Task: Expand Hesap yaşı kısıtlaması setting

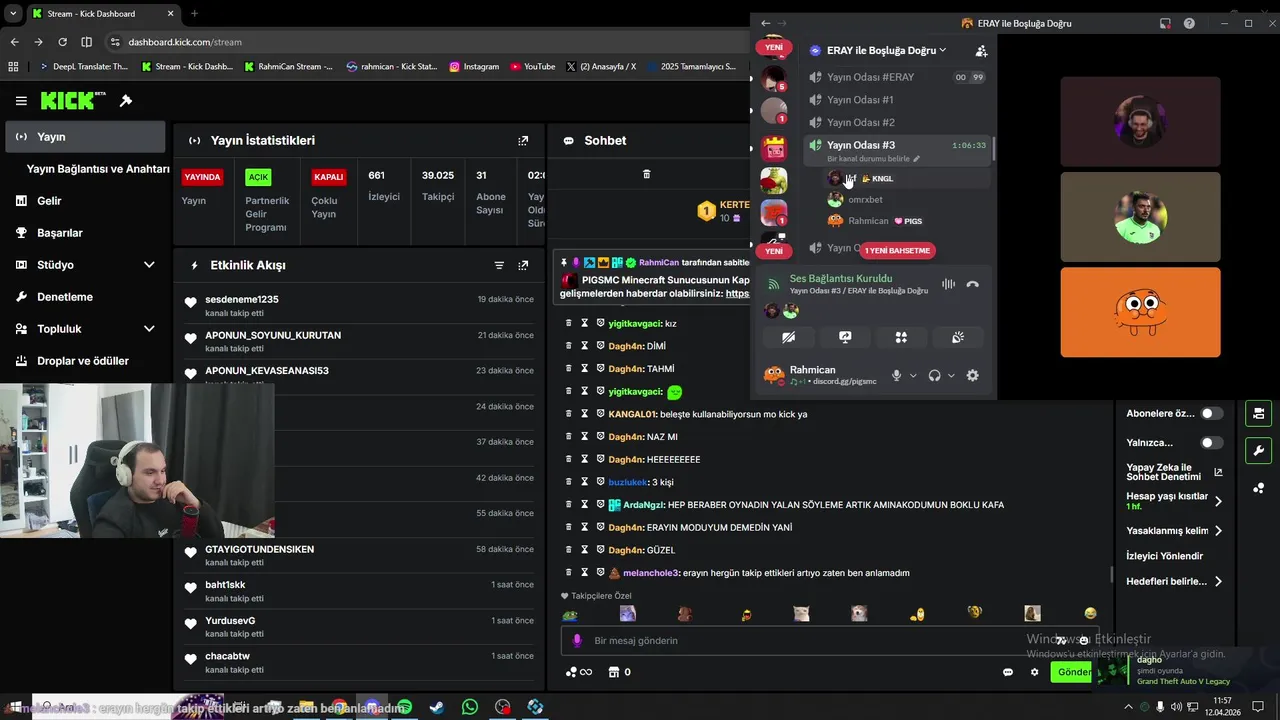Action: pos(1217,501)
